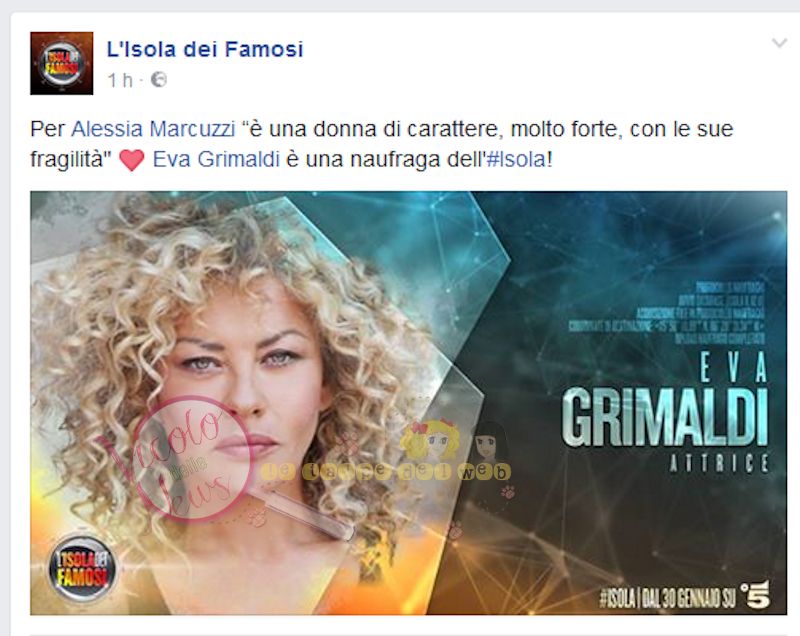
Task: Open Eva Grimaldi's photo in the post
Action: click(x=408, y=402)
